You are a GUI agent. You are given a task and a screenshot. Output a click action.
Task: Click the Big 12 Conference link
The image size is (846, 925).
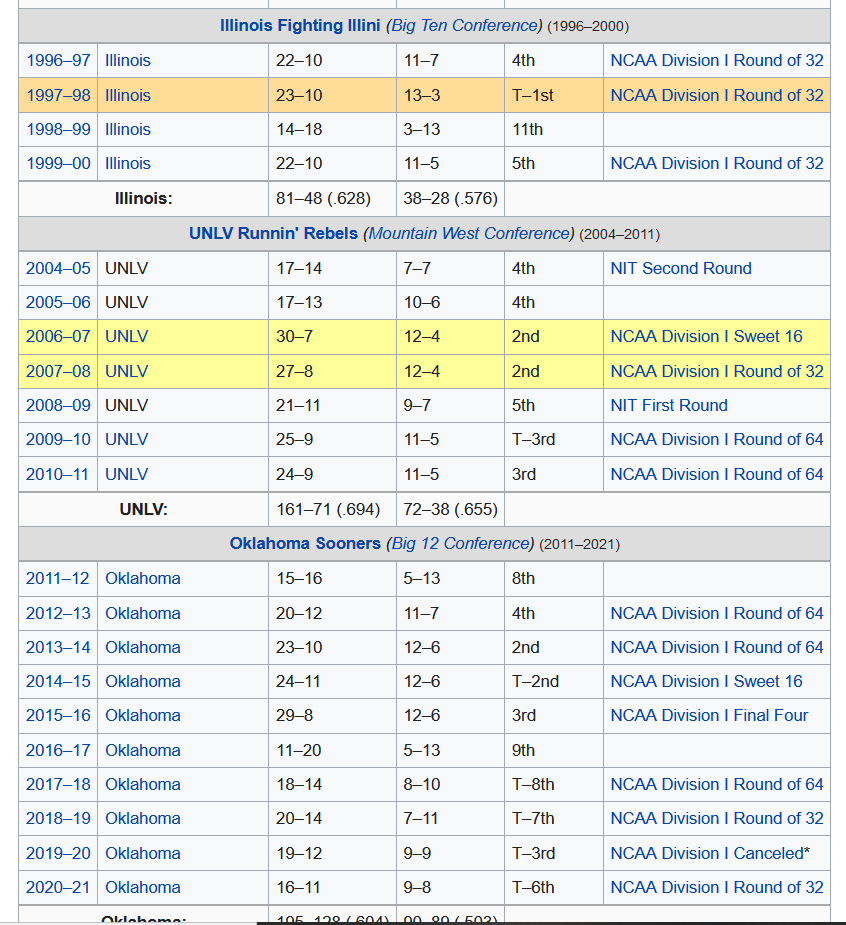point(461,544)
